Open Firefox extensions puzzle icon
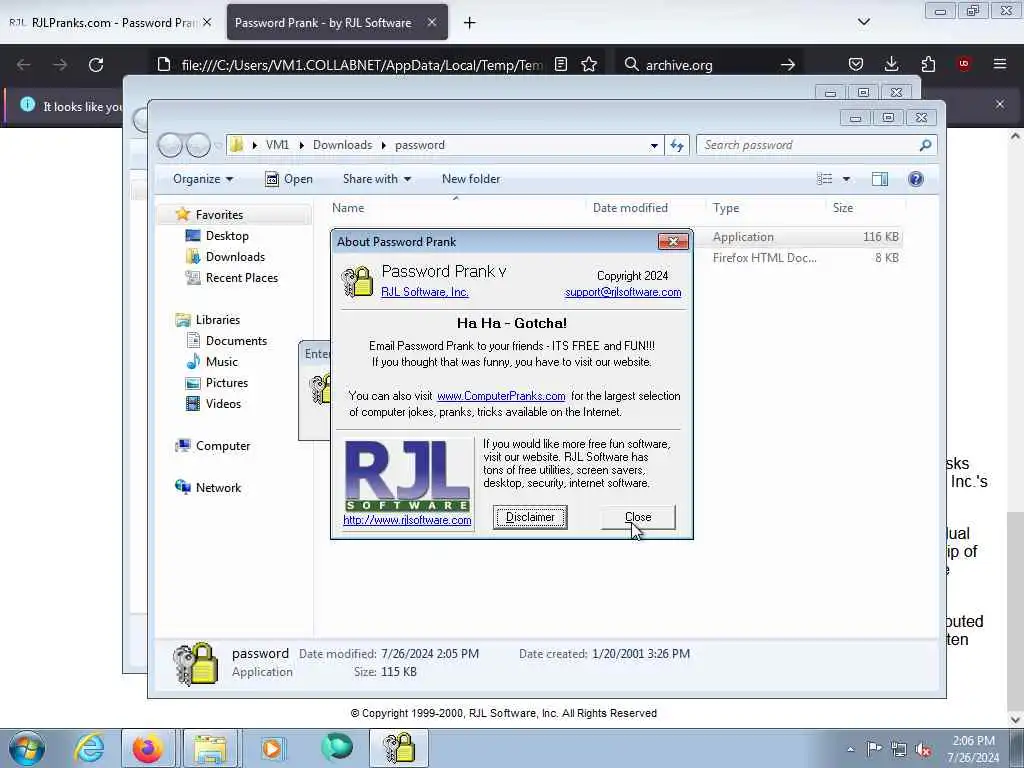The width and height of the screenshot is (1024, 768). (928, 64)
